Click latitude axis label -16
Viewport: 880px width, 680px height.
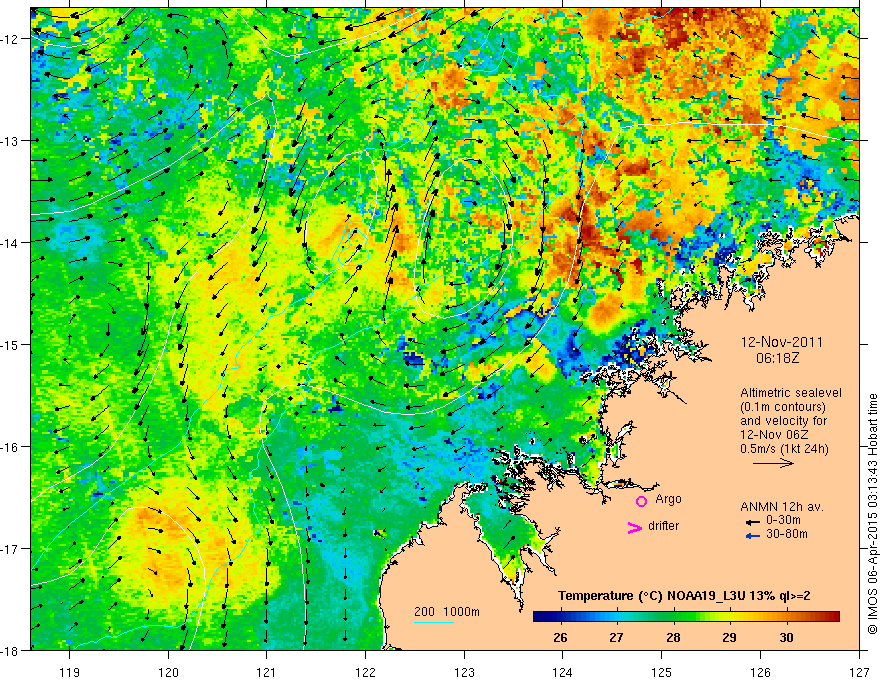pyautogui.click(x=10, y=447)
